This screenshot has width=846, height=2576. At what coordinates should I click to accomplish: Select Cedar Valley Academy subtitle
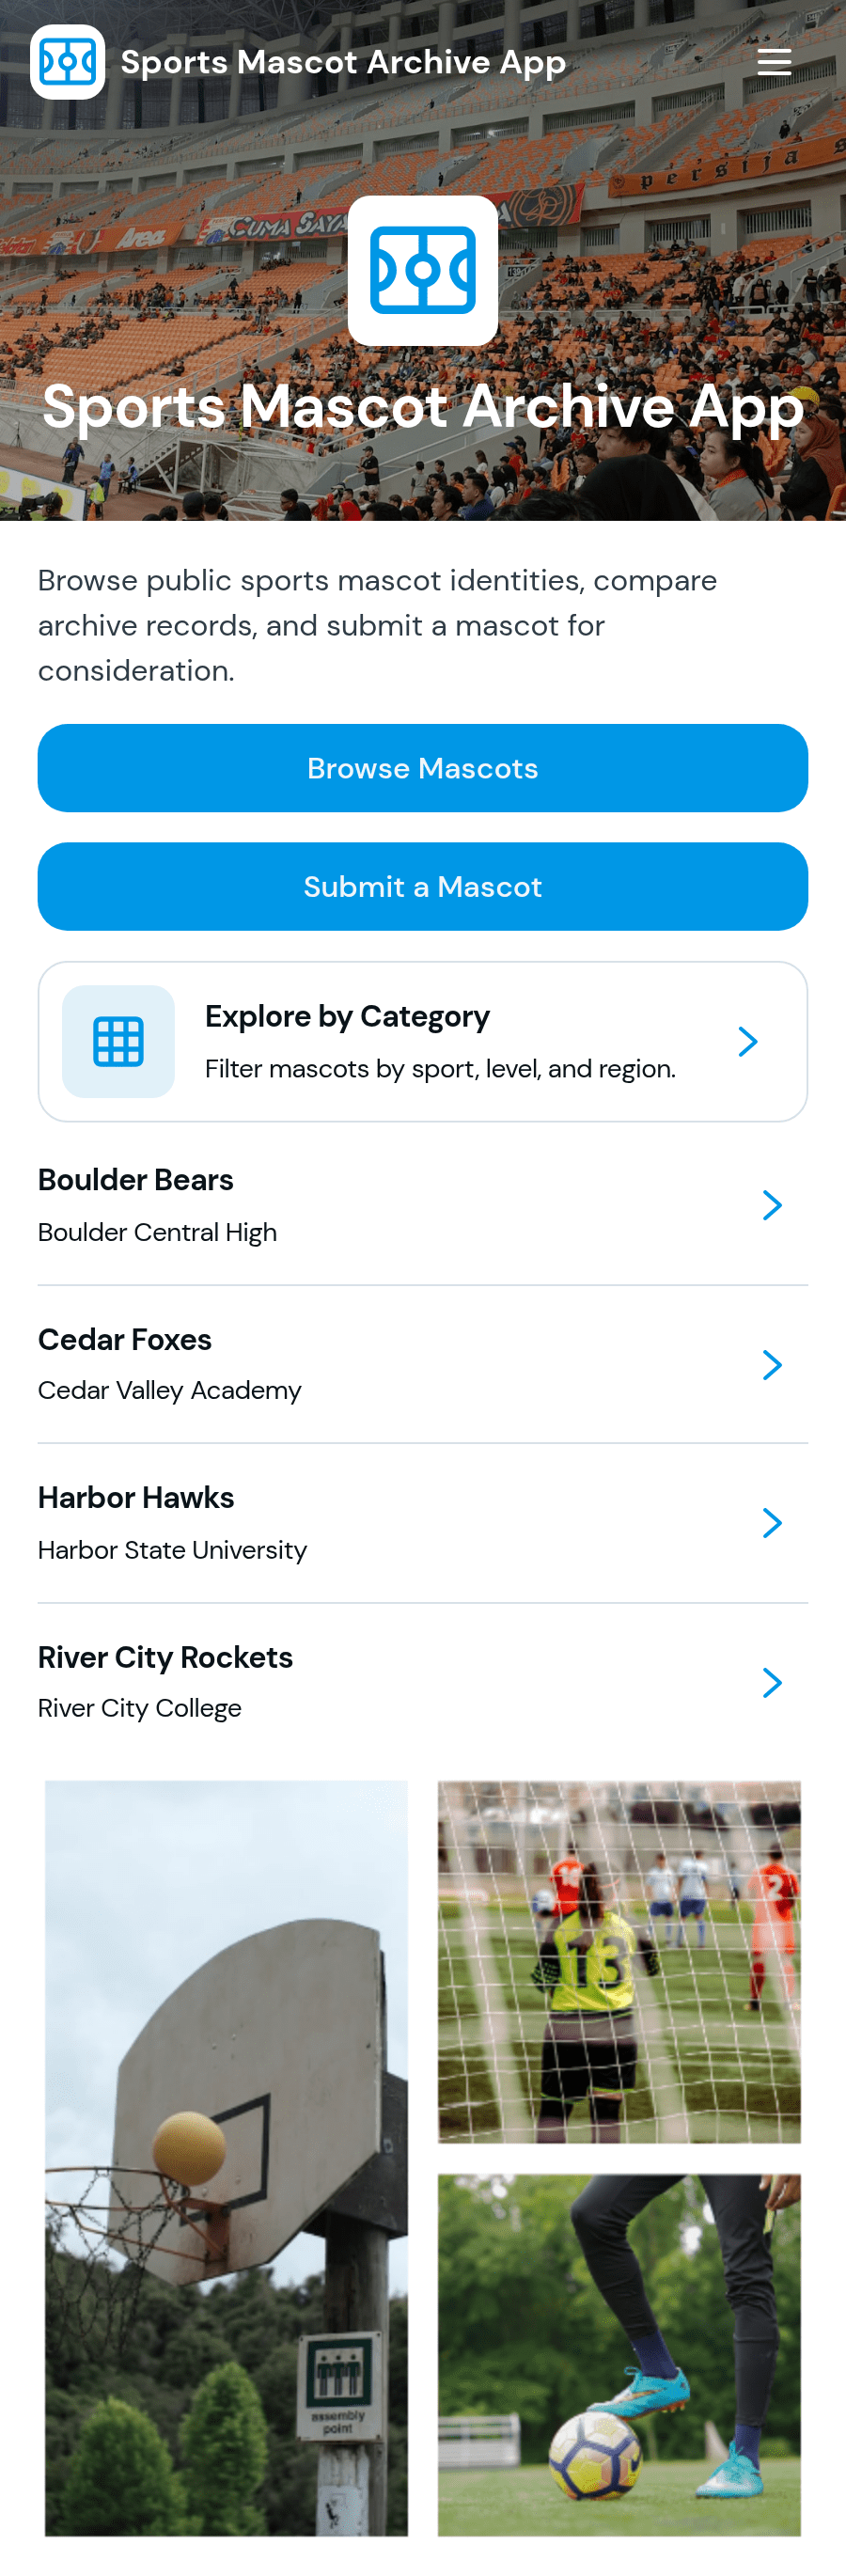(170, 1390)
